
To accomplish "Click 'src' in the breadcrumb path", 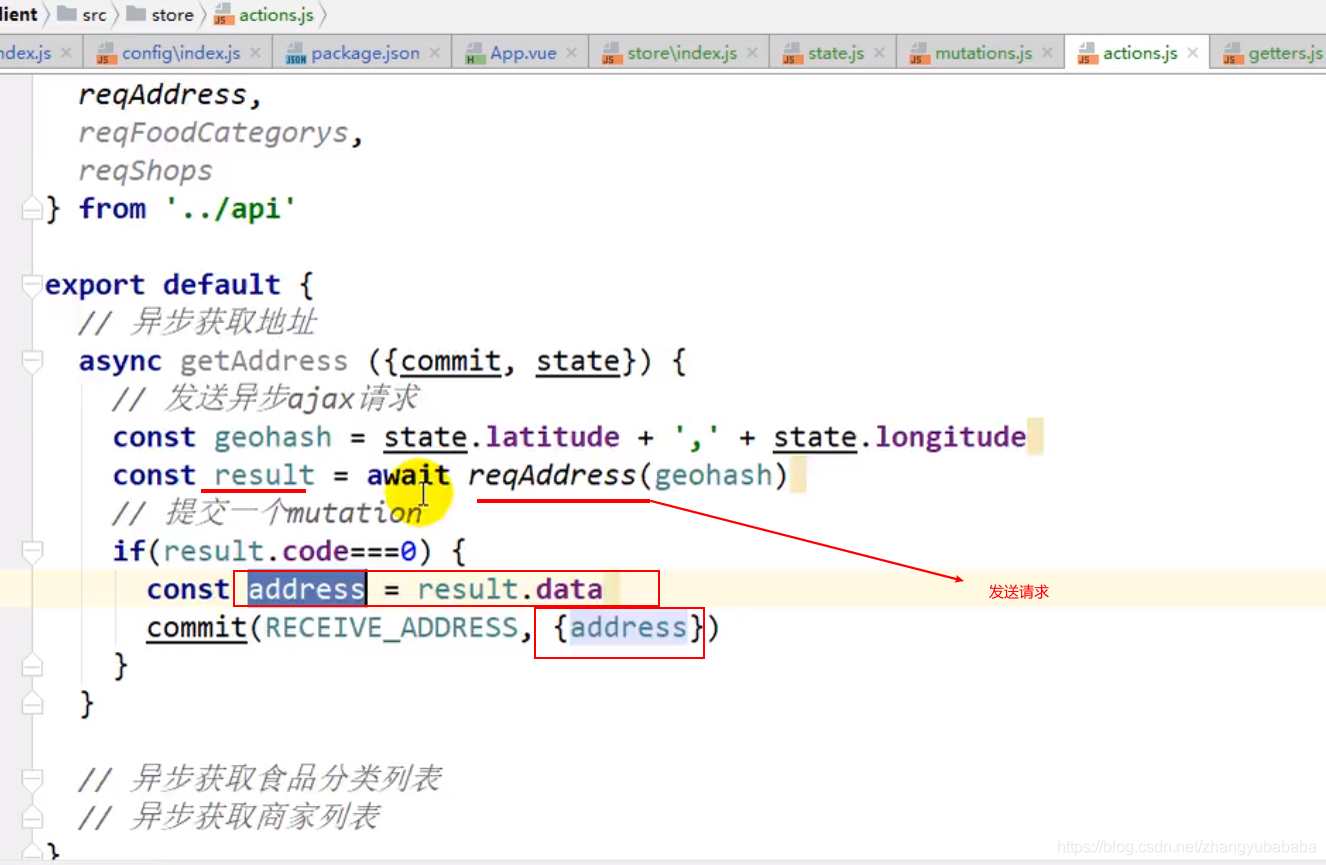I will point(94,15).
